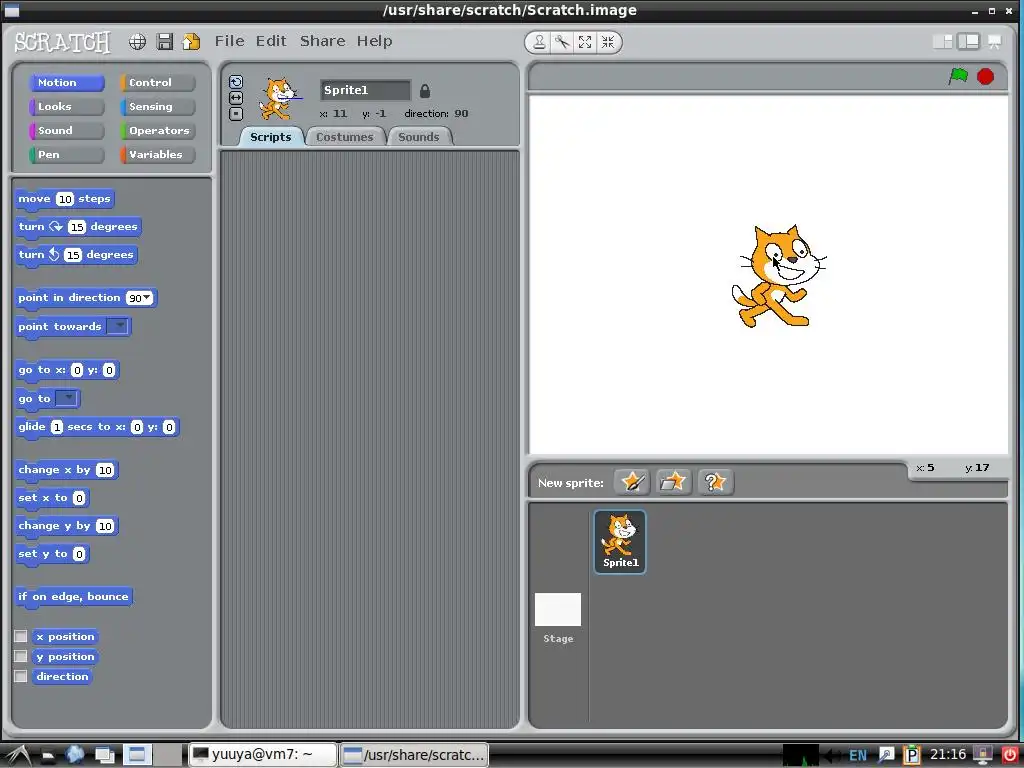Click the taskbar start menu icon

pyautogui.click(x=18, y=755)
